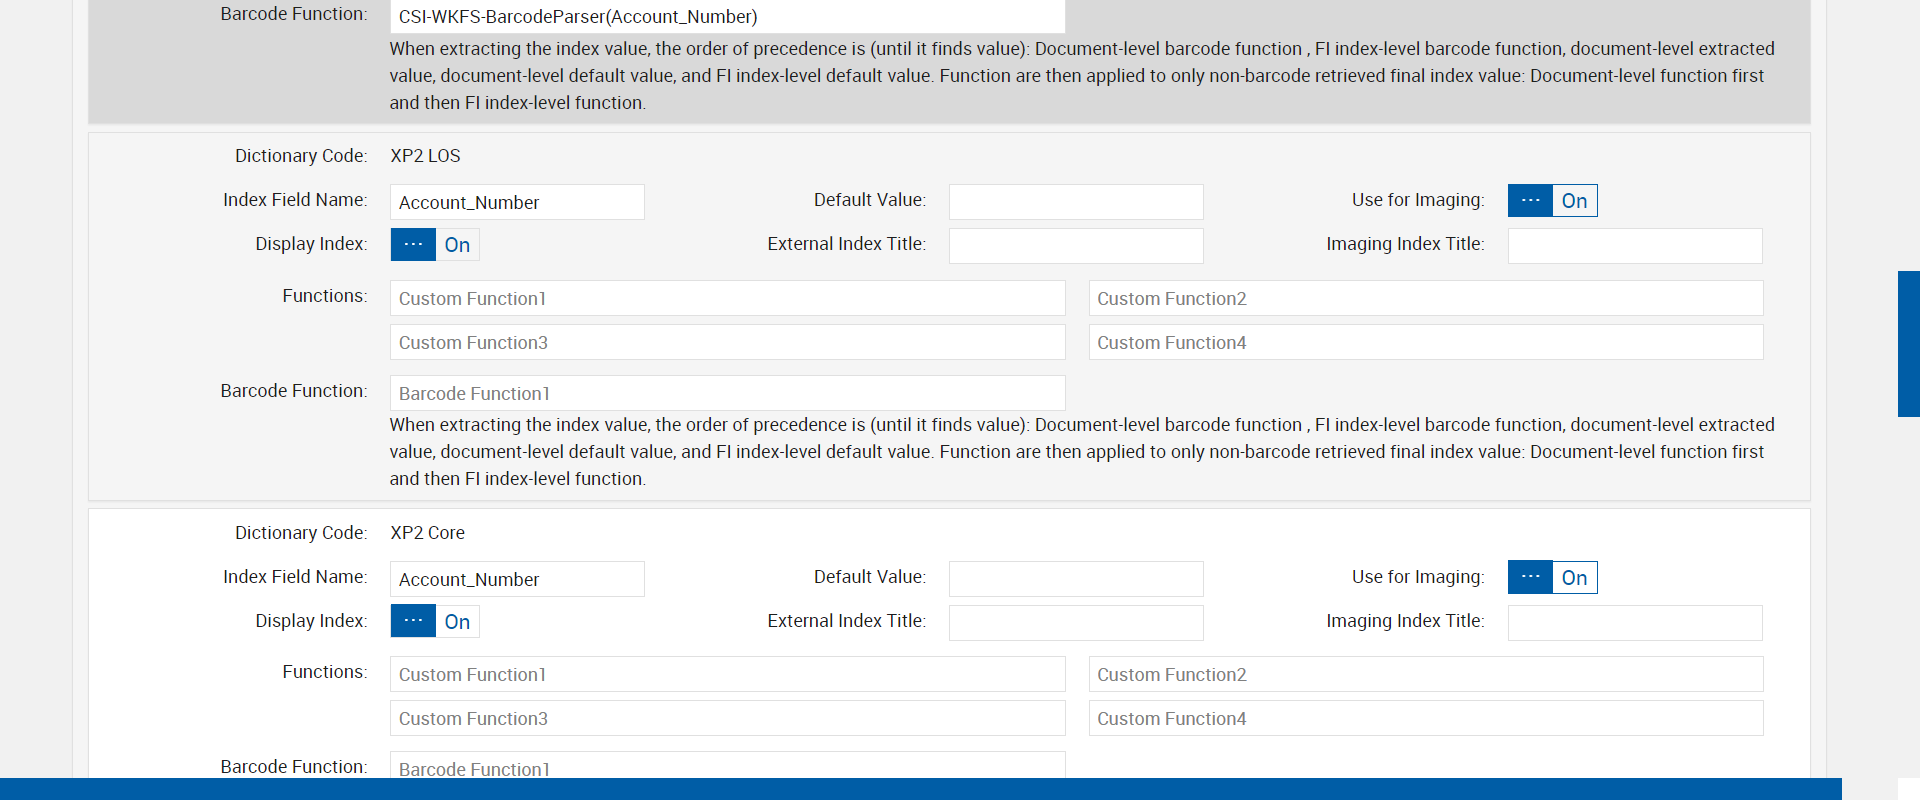Click Default Value field in XP2 Core section
1920x800 pixels.
coord(1076,579)
